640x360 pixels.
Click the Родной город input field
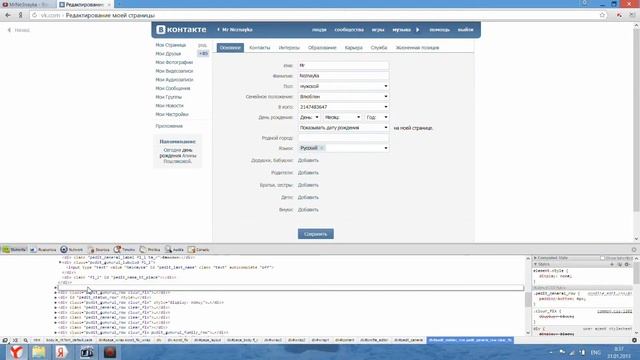point(343,138)
